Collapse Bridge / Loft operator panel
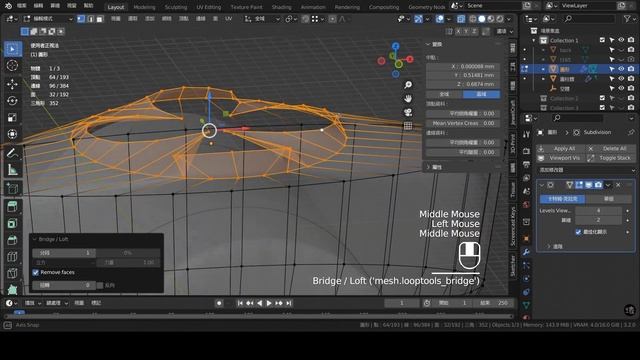The image size is (640, 360). pyautogui.click(x=35, y=239)
